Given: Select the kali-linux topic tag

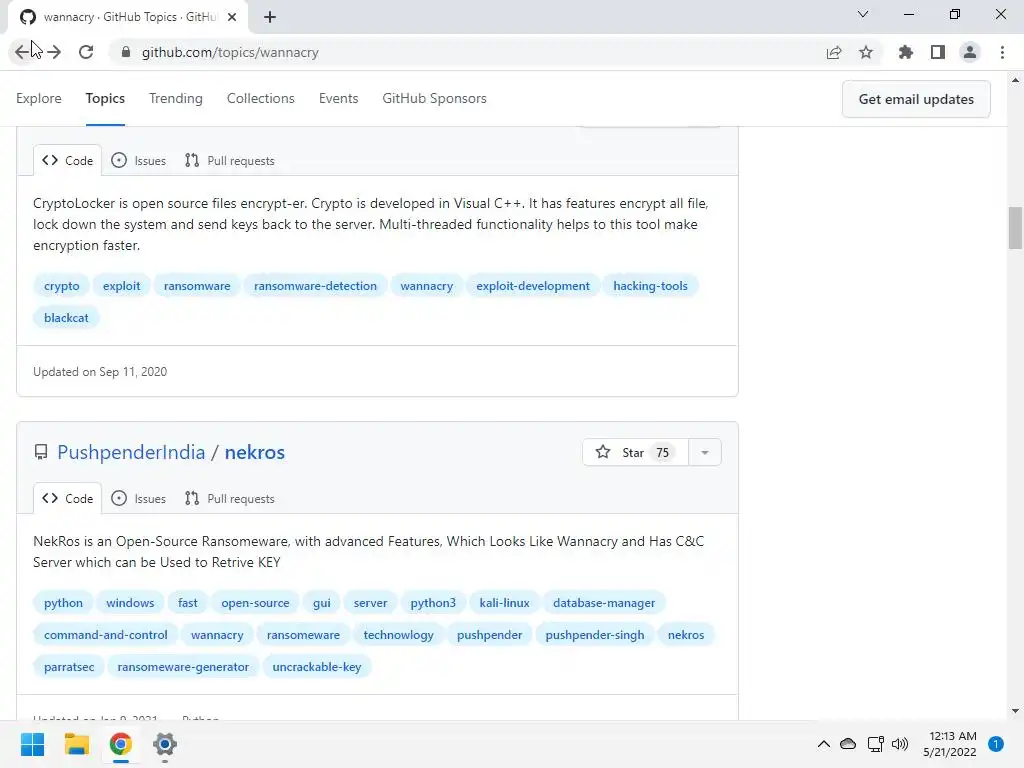Looking at the screenshot, I should 504,603.
